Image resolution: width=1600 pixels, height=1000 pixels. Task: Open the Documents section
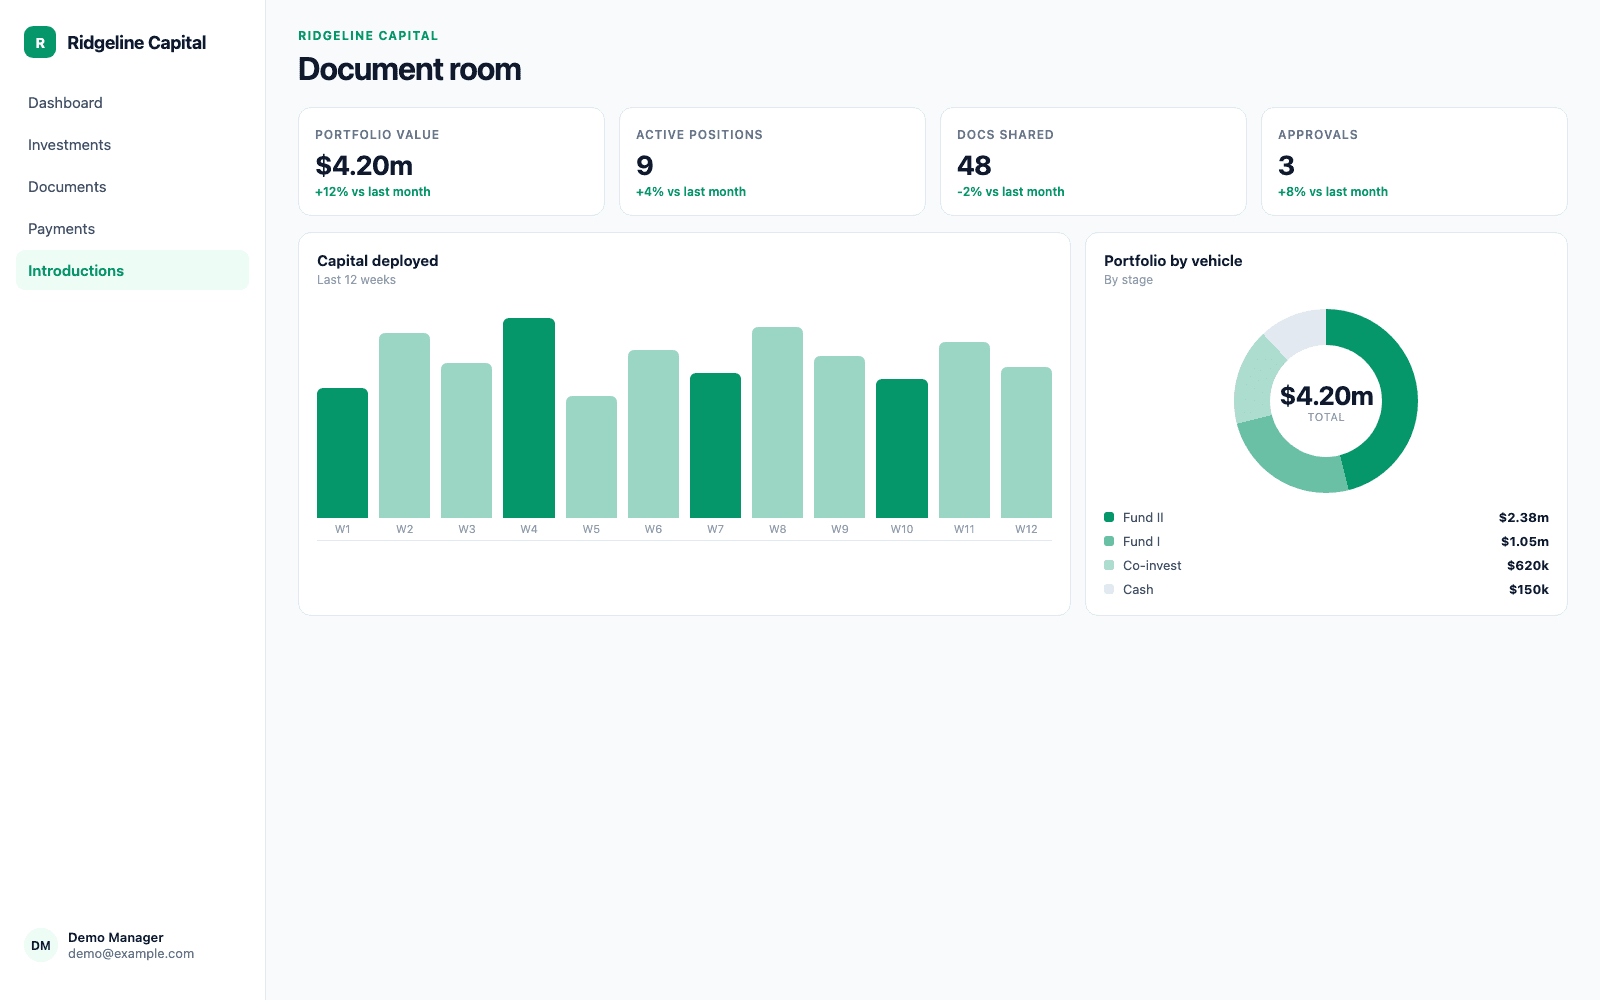(x=132, y=187)
